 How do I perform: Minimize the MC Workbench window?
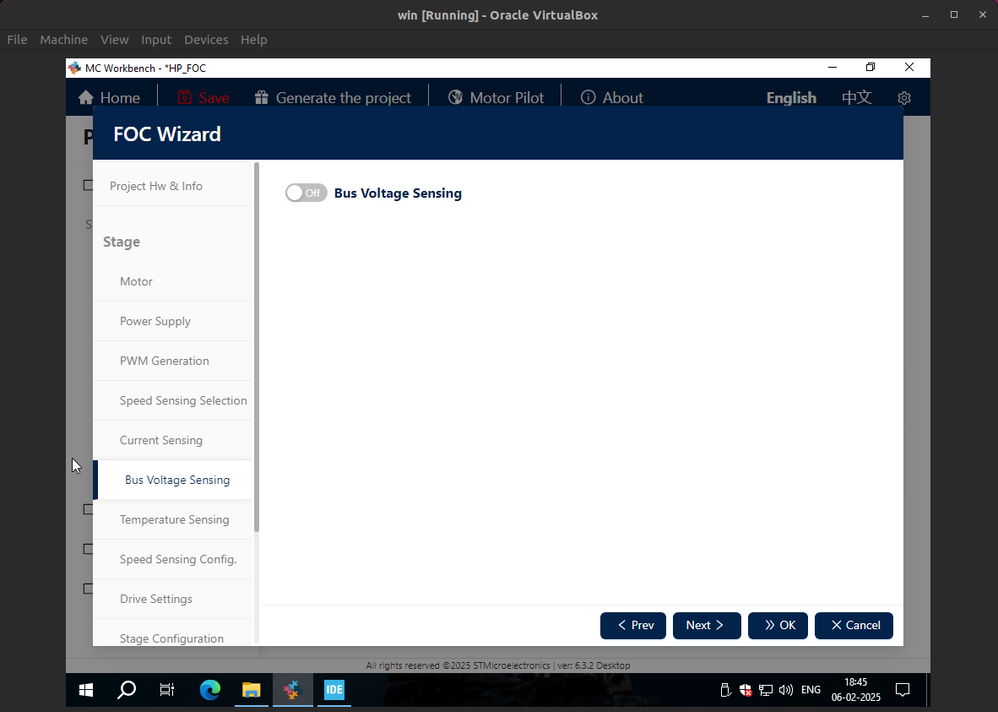[x=833, y=67]
